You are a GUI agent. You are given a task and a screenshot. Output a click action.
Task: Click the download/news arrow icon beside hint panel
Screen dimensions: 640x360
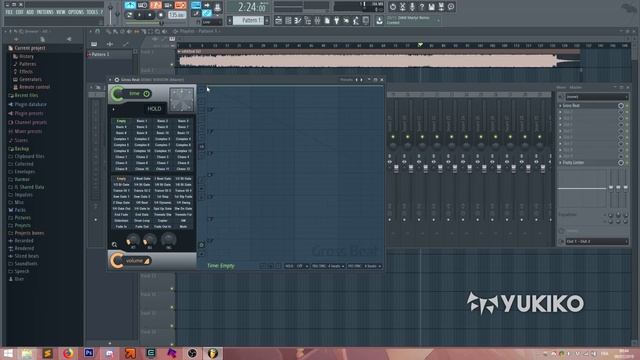(380, 20)
